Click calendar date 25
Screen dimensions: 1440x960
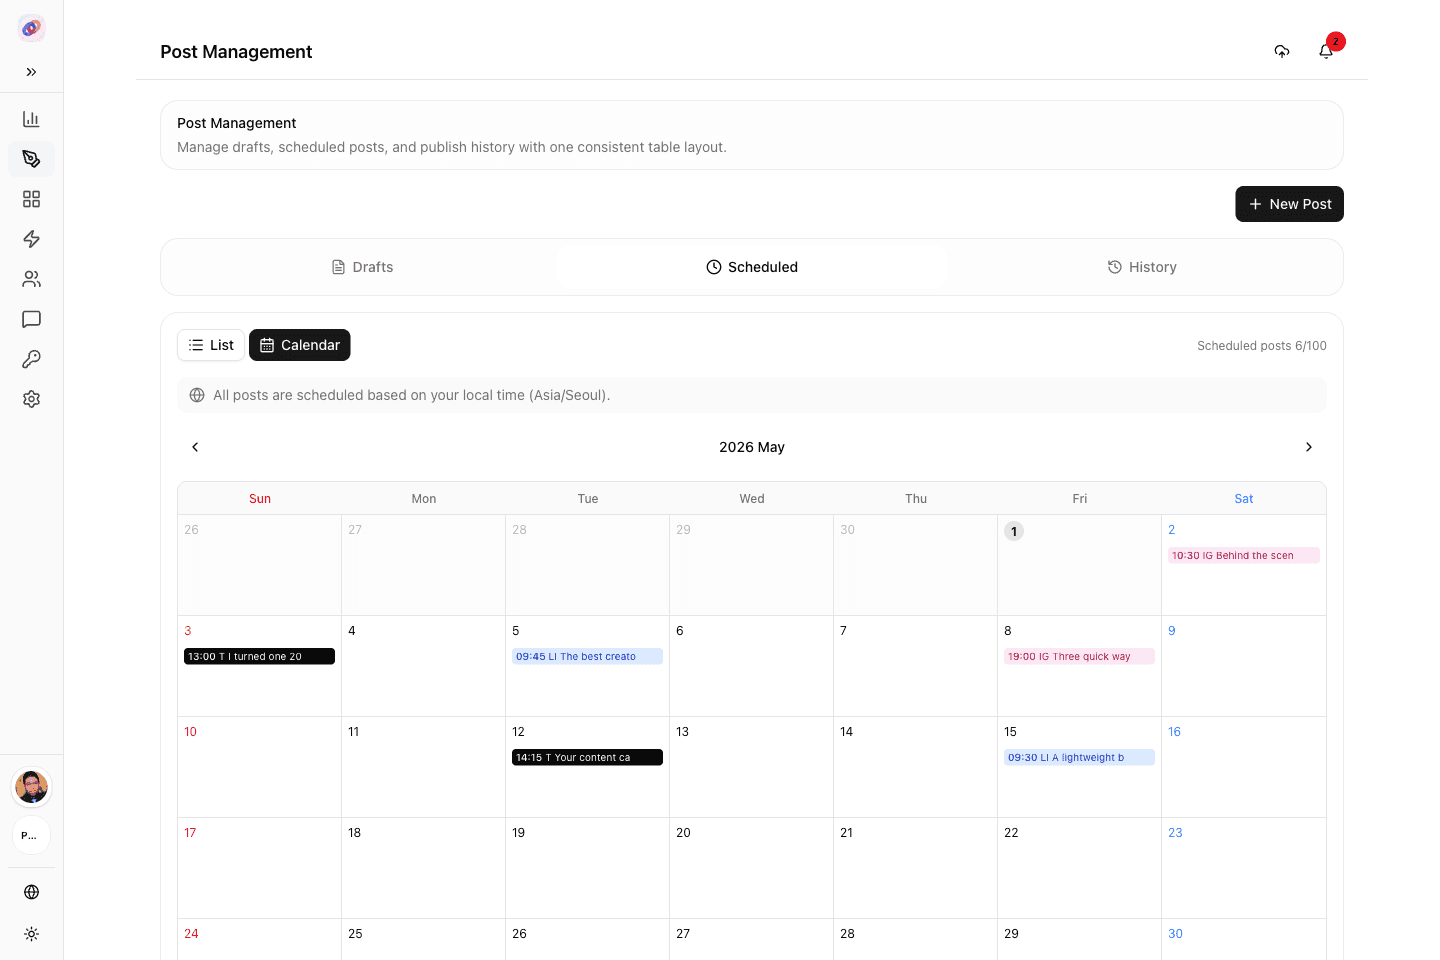pos(355,934)
